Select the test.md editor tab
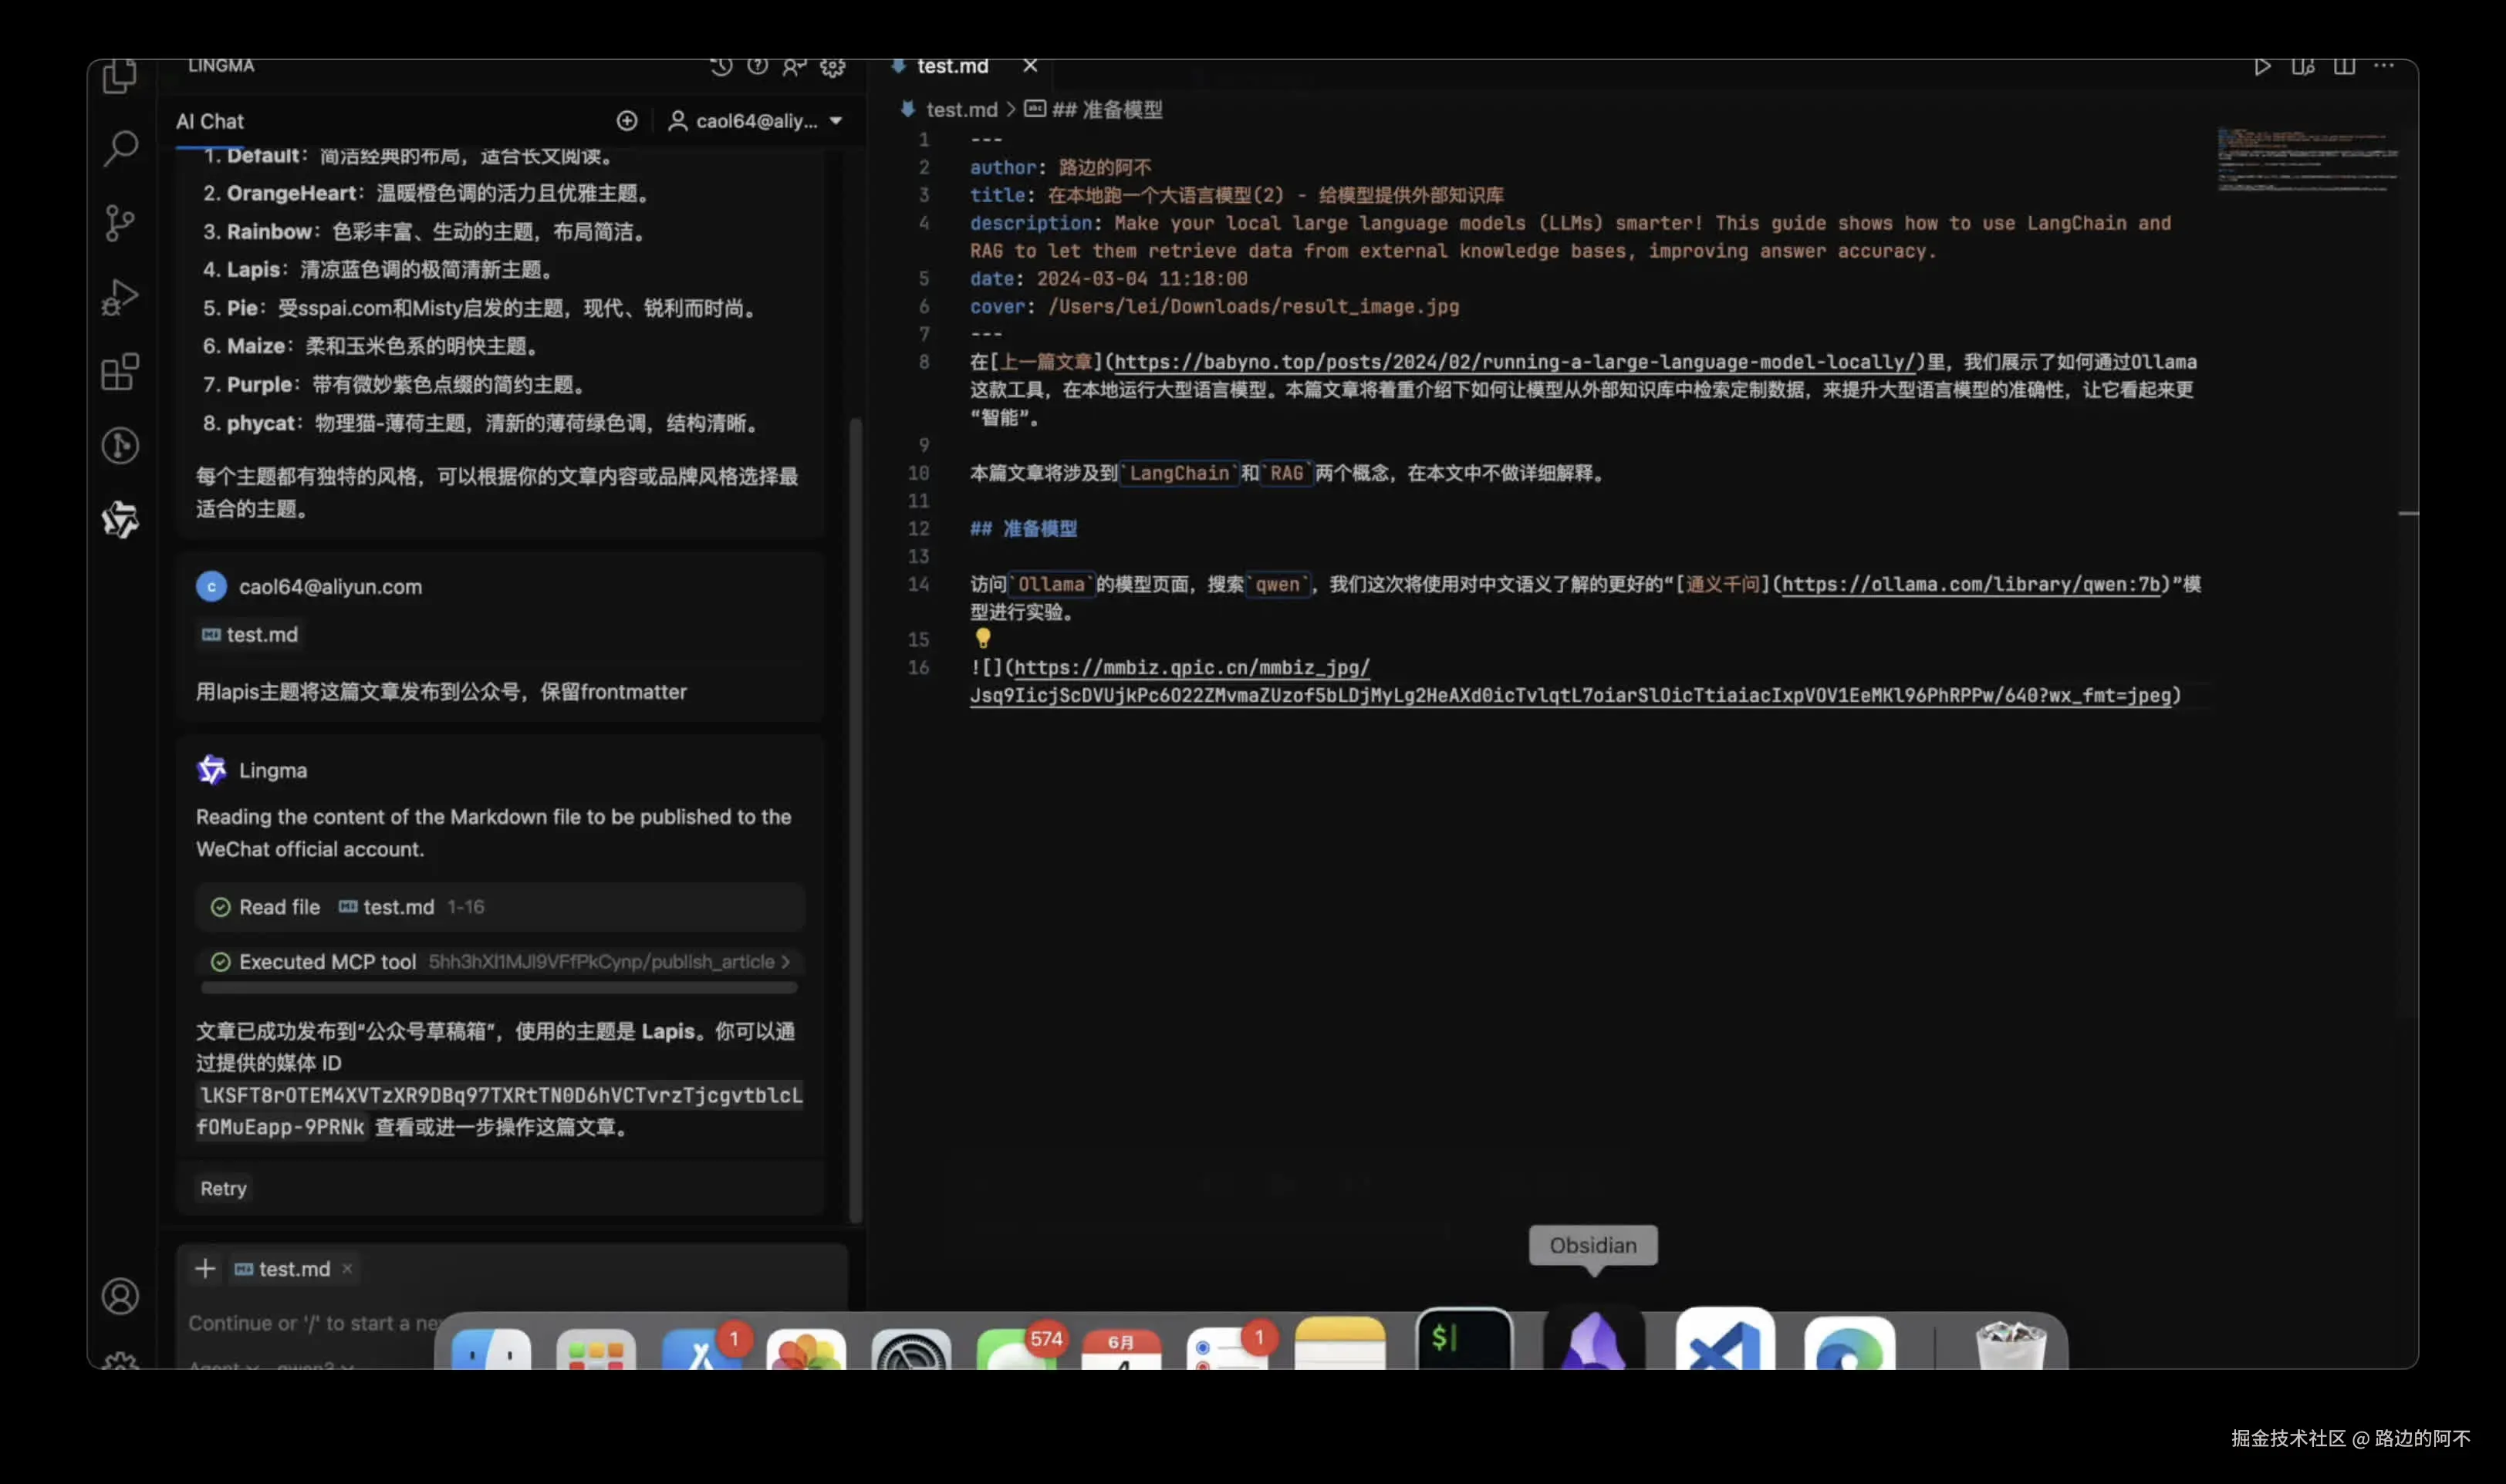 (x=951, y=66)
